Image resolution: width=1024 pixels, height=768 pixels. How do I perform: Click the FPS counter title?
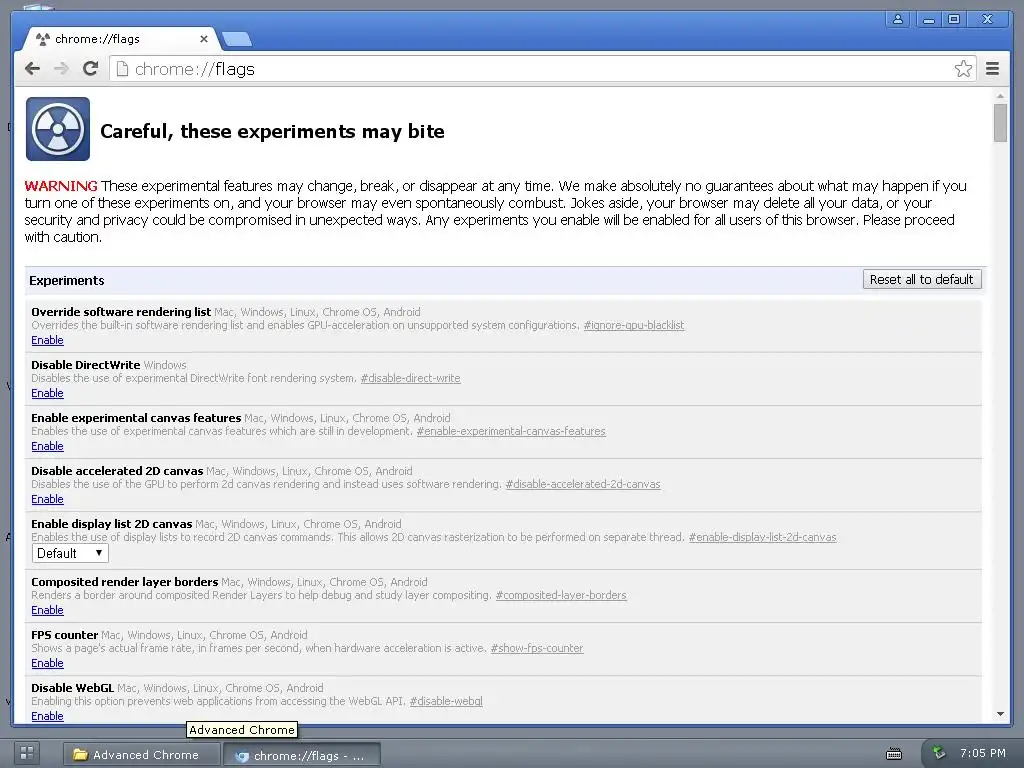65,634
